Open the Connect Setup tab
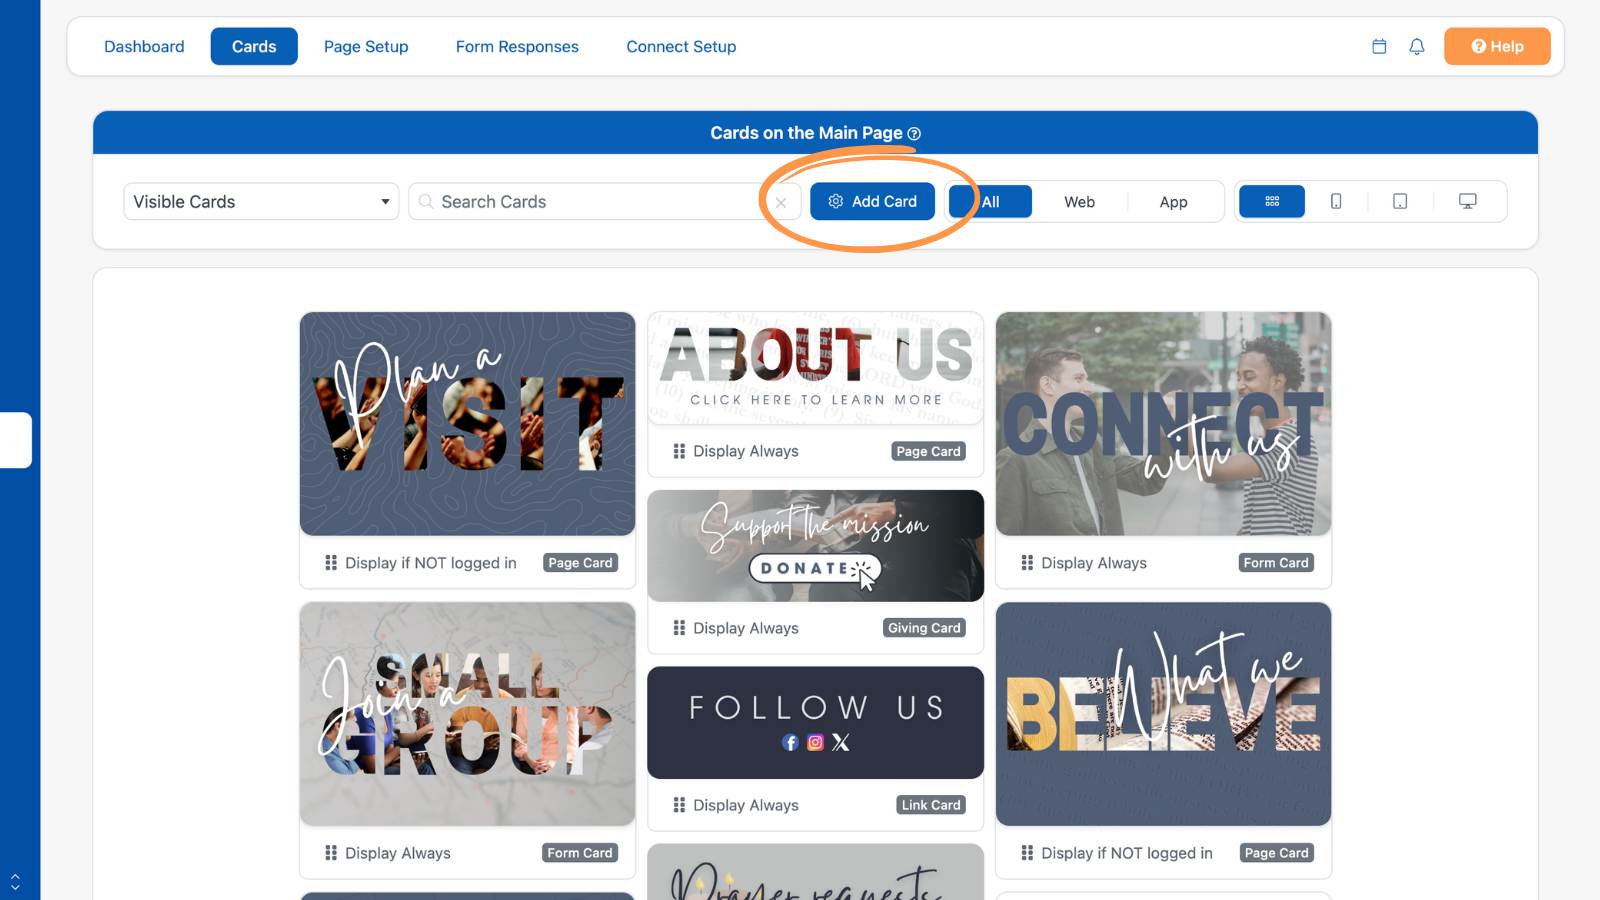The width and height of the screenshot is (1600, 900). tap(681, 46)
